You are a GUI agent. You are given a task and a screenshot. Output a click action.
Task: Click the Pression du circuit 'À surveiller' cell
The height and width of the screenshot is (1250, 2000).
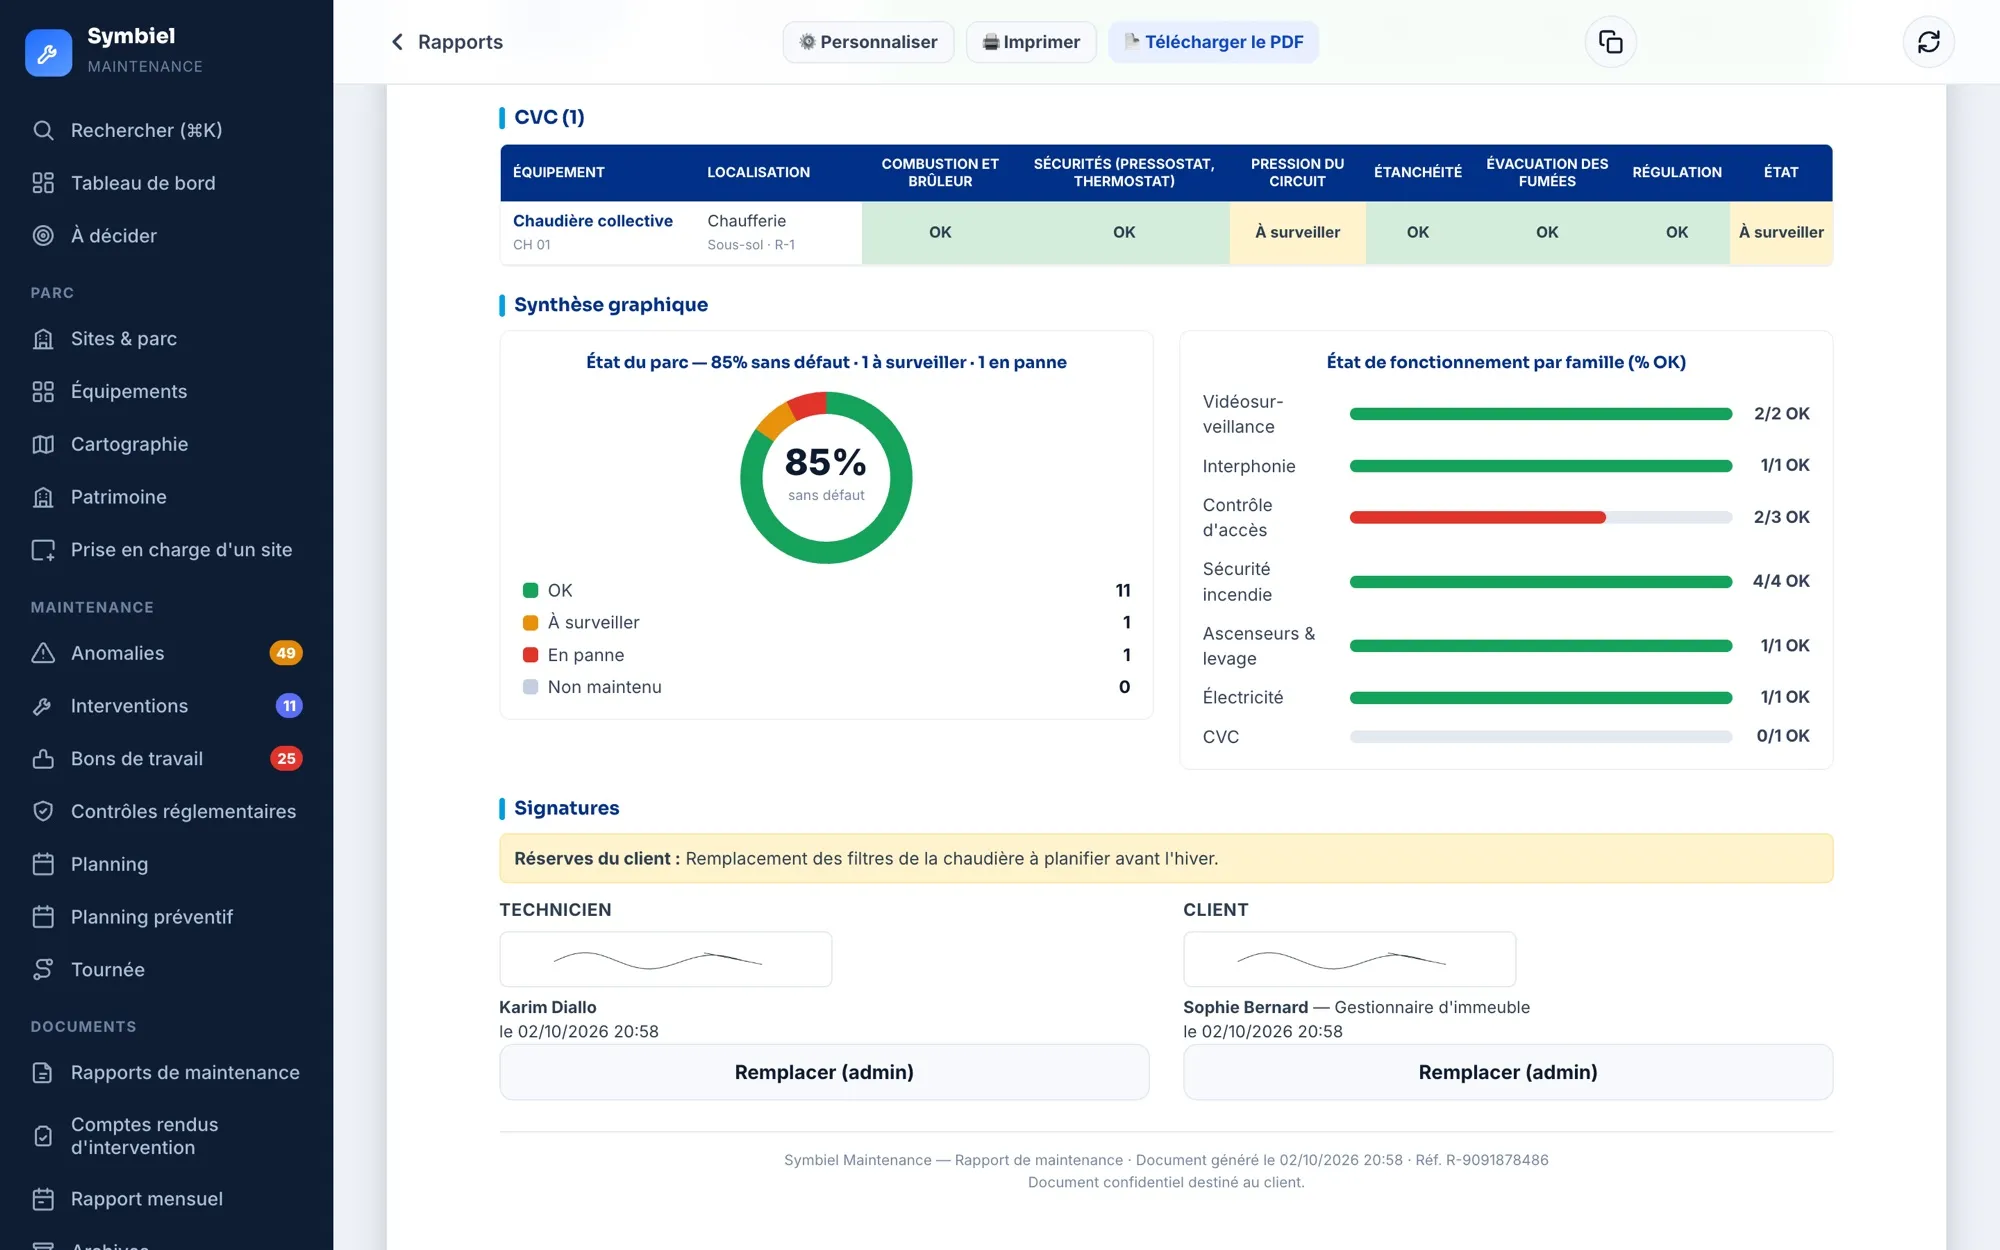tap(1297, 232)
